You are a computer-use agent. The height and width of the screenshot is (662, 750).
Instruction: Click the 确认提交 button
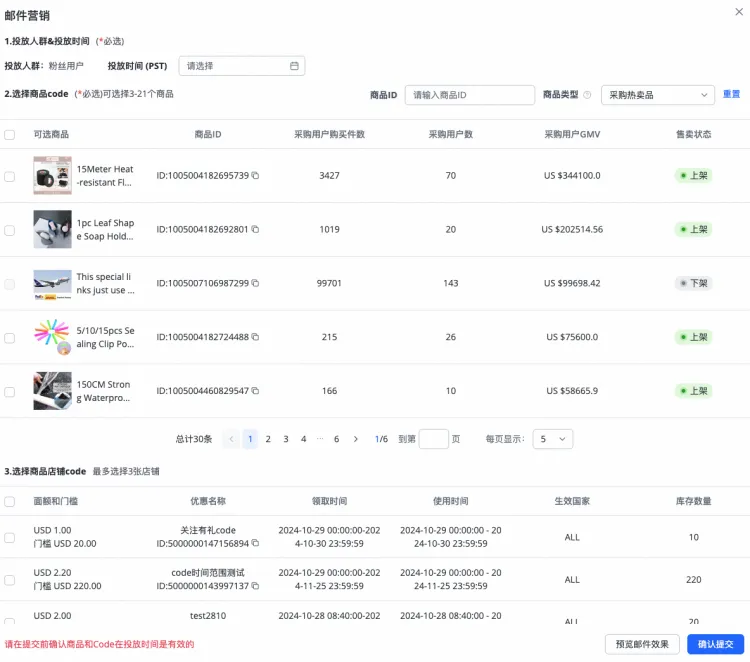pos(715,644)
